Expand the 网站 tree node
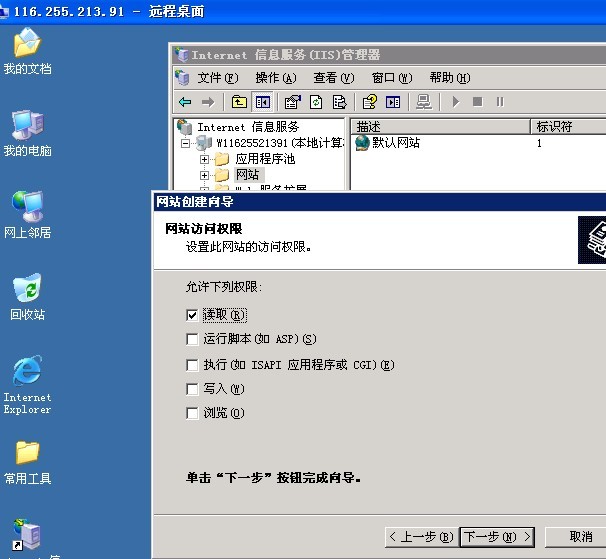 coord(204,175)
